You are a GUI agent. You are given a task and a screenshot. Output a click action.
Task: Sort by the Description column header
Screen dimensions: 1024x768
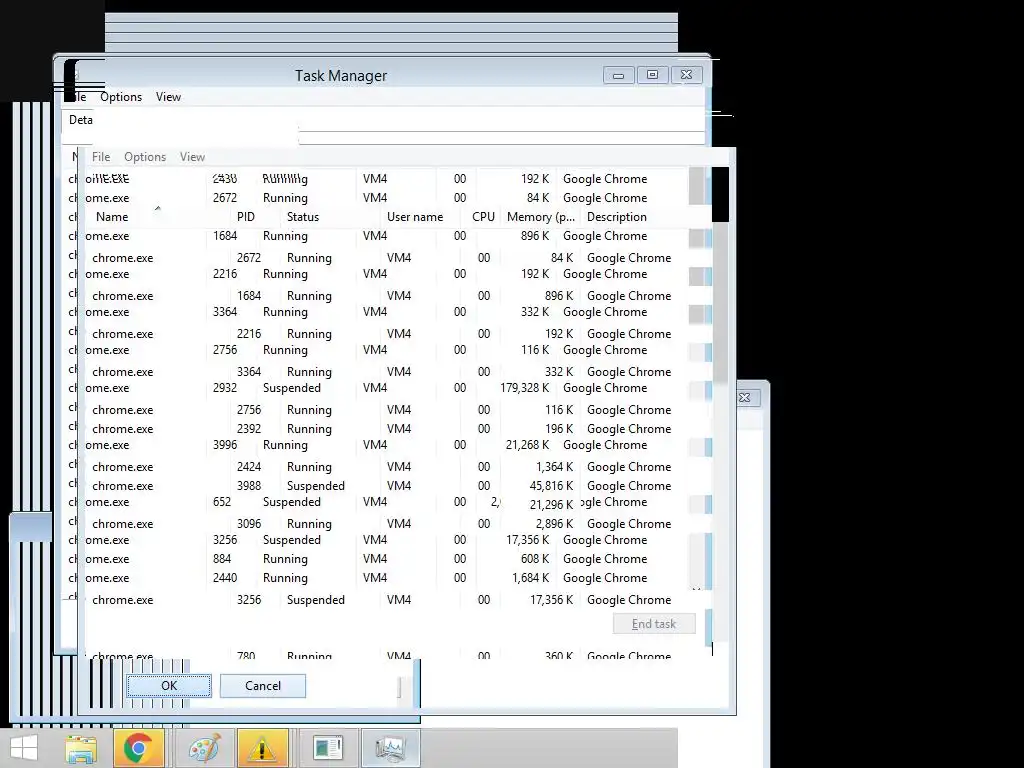coord(616,217)
